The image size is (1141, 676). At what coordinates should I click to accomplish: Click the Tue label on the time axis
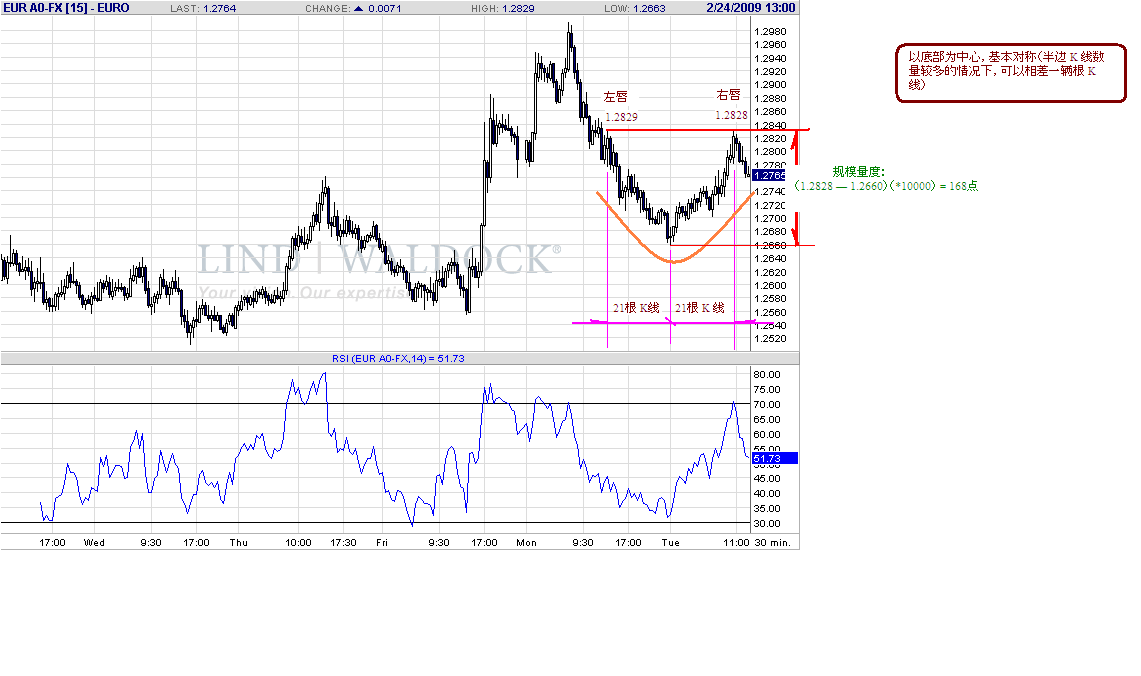670,543
